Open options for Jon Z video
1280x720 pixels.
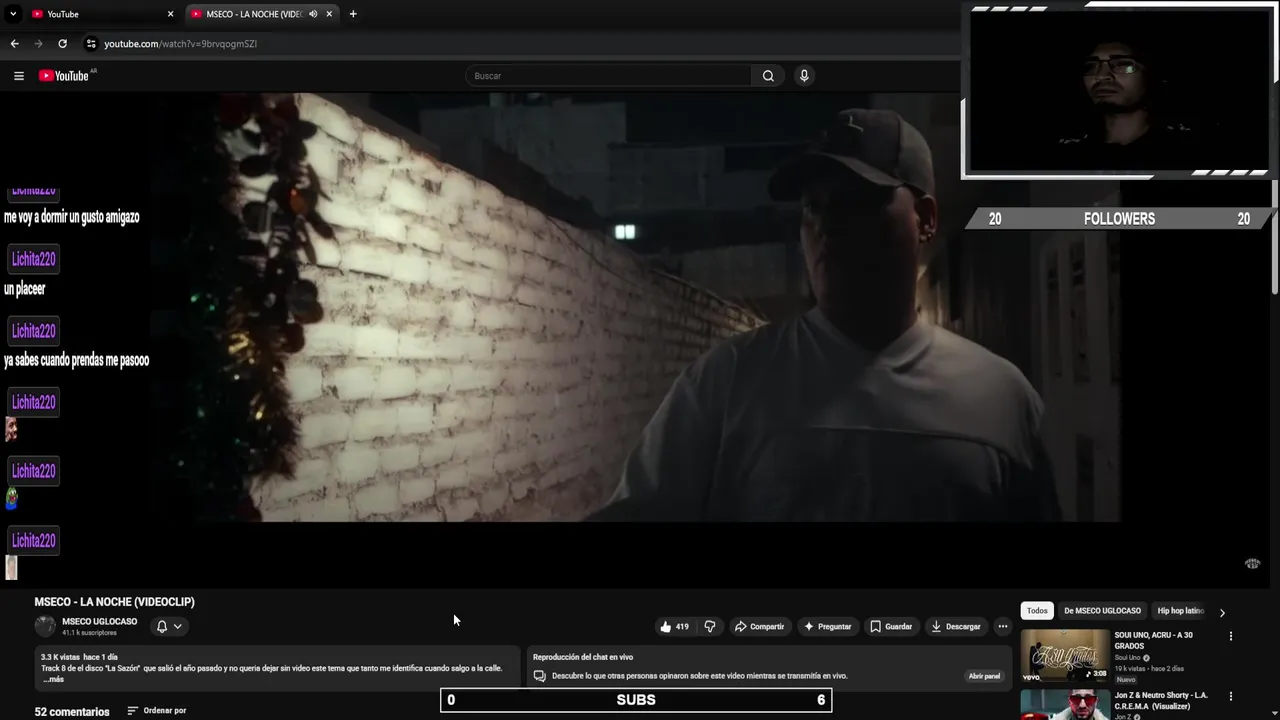(1231, 696)
